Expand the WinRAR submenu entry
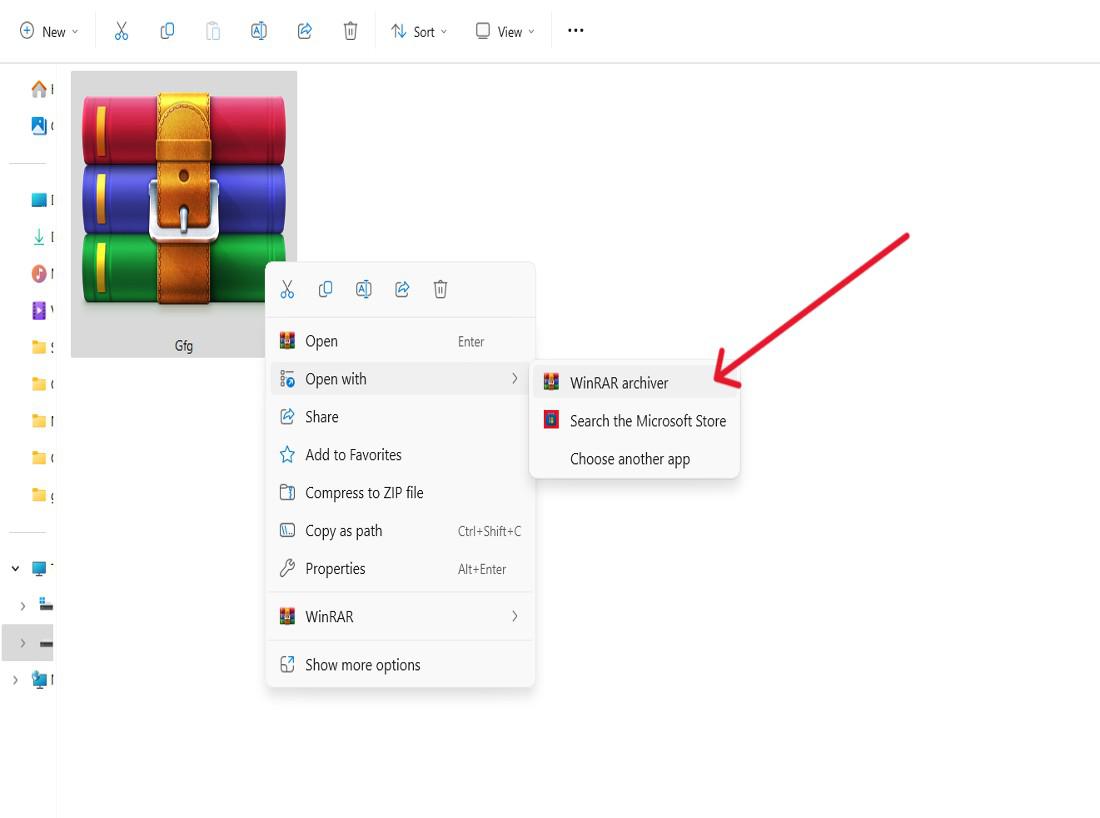The width and height of the screenshot is (1100, 818). point(400,616)
